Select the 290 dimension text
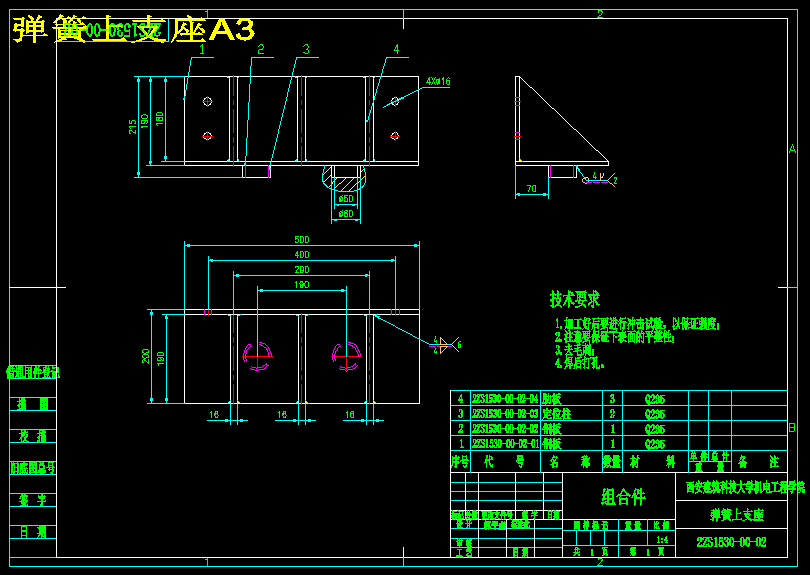 [x=302, y=270]
